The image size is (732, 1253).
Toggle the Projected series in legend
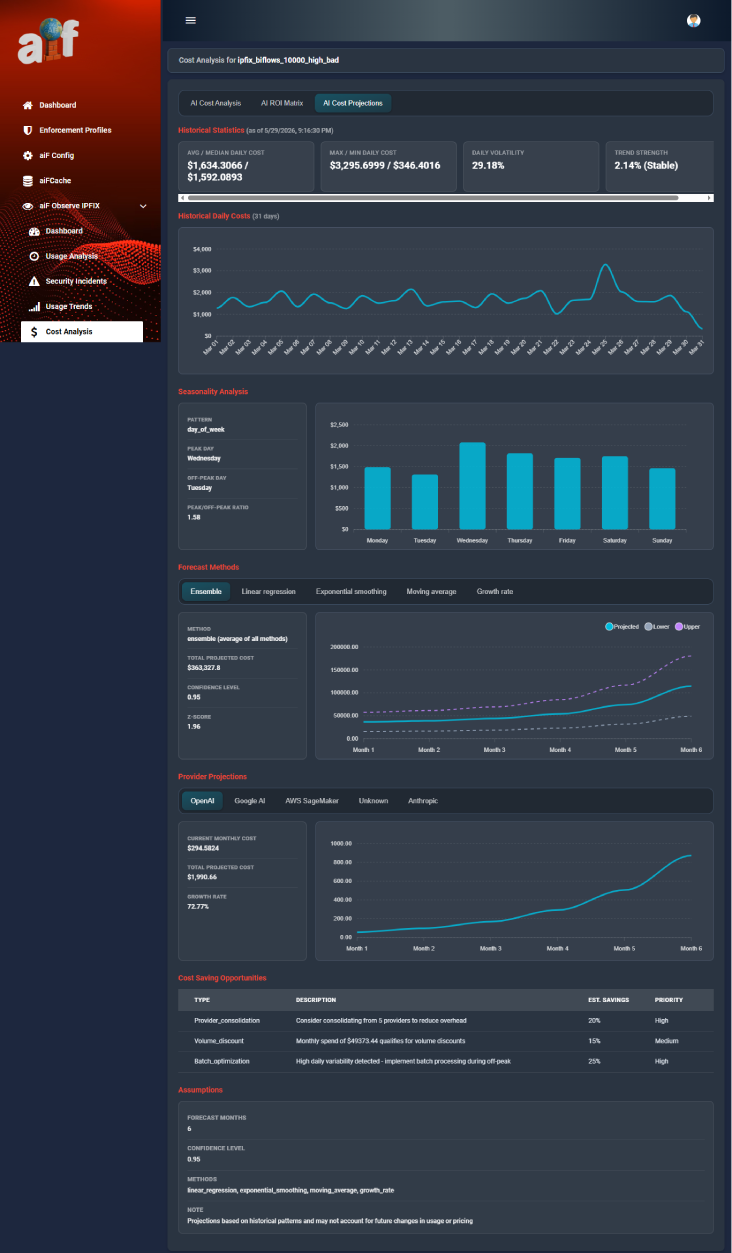pyautogui.click(x=622, y=626)
